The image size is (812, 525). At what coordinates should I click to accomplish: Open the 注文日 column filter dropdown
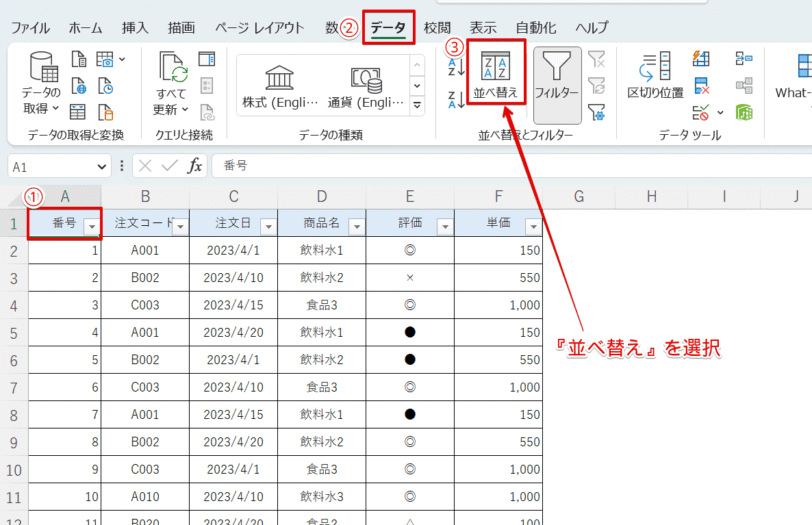(268, 226)
